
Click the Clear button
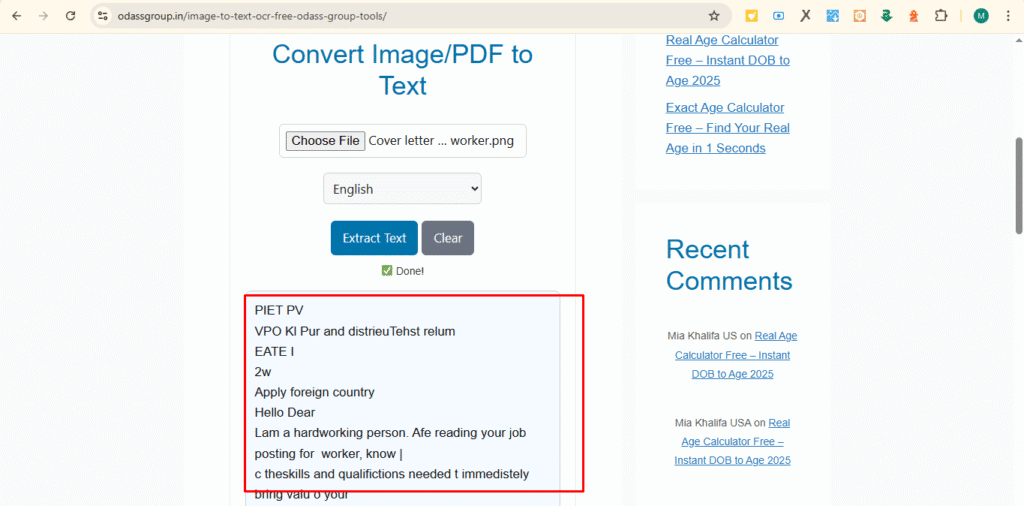click(448, 238)
